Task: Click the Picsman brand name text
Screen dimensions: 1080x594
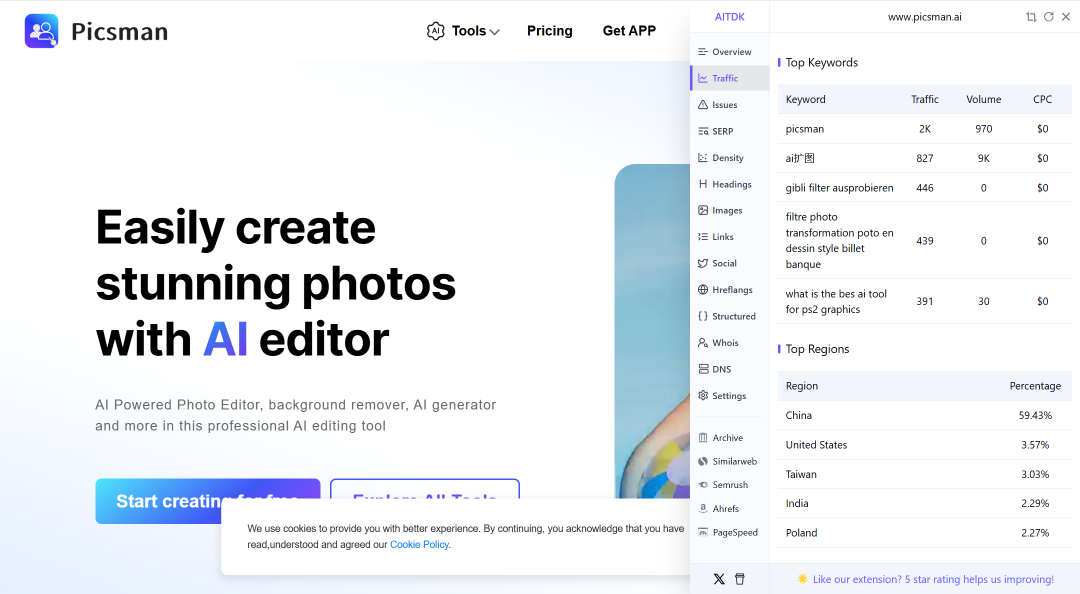Action: point(119,32)
